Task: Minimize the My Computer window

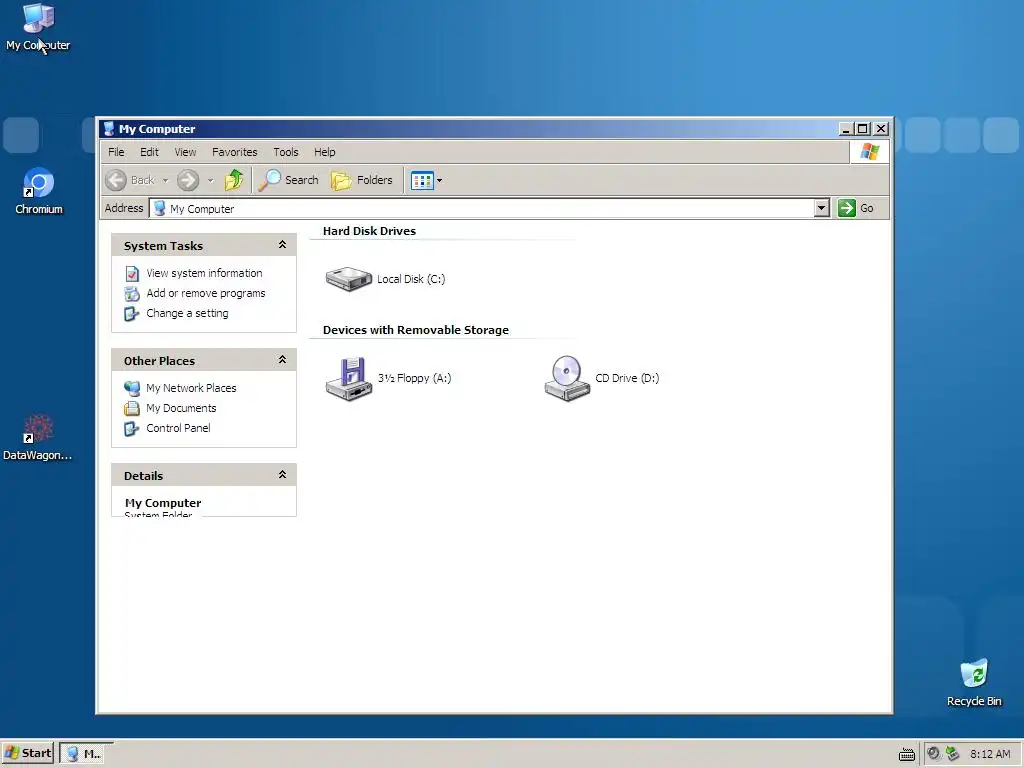Action: (x=846, y=129)
